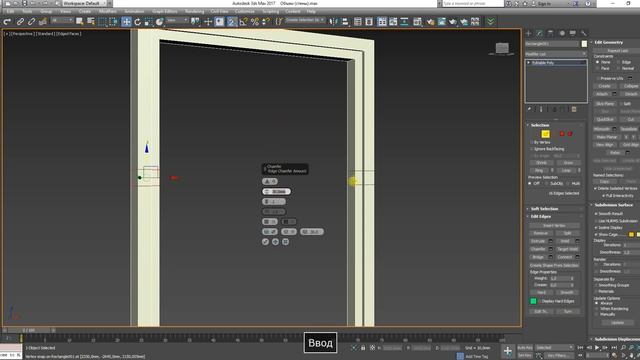Viewport: 640px width, 360px height.
Task: Open the Group menu
Action: pos(46,11)
